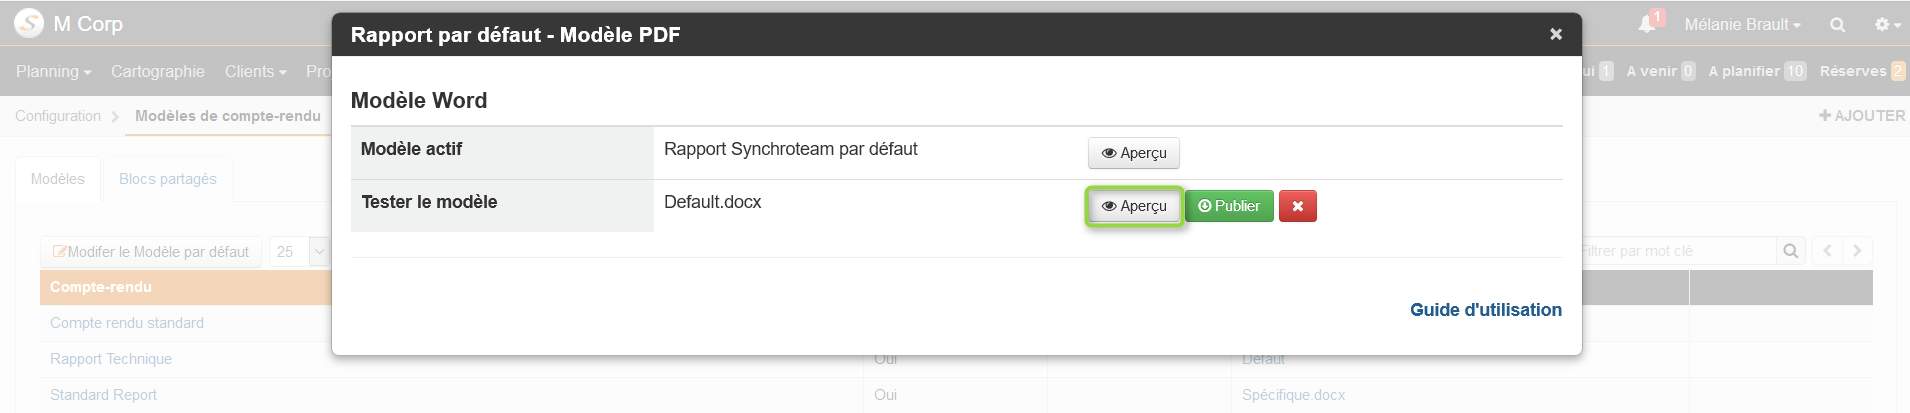Click the Filtrer par mot clé field
The height and width of the screenshot is (413, 1910).
pos(1675,251)
